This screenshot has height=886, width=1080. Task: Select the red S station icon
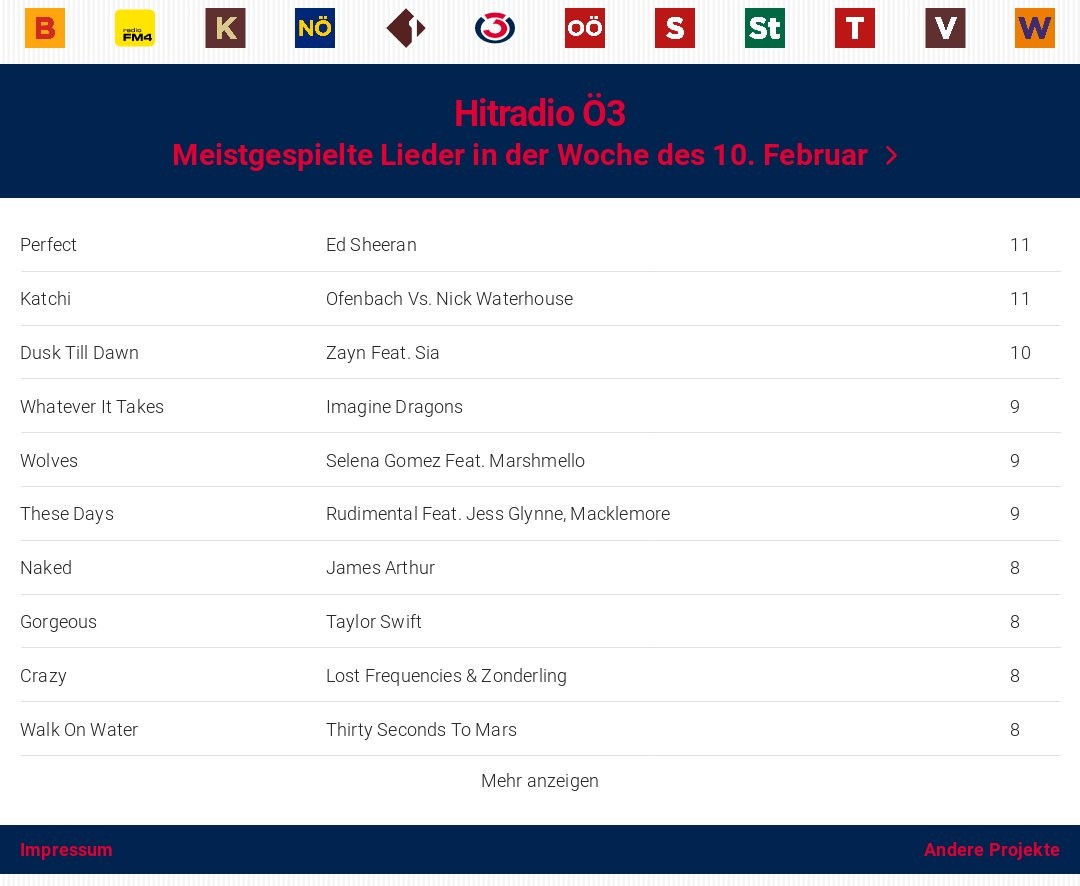tap(675, 28)
